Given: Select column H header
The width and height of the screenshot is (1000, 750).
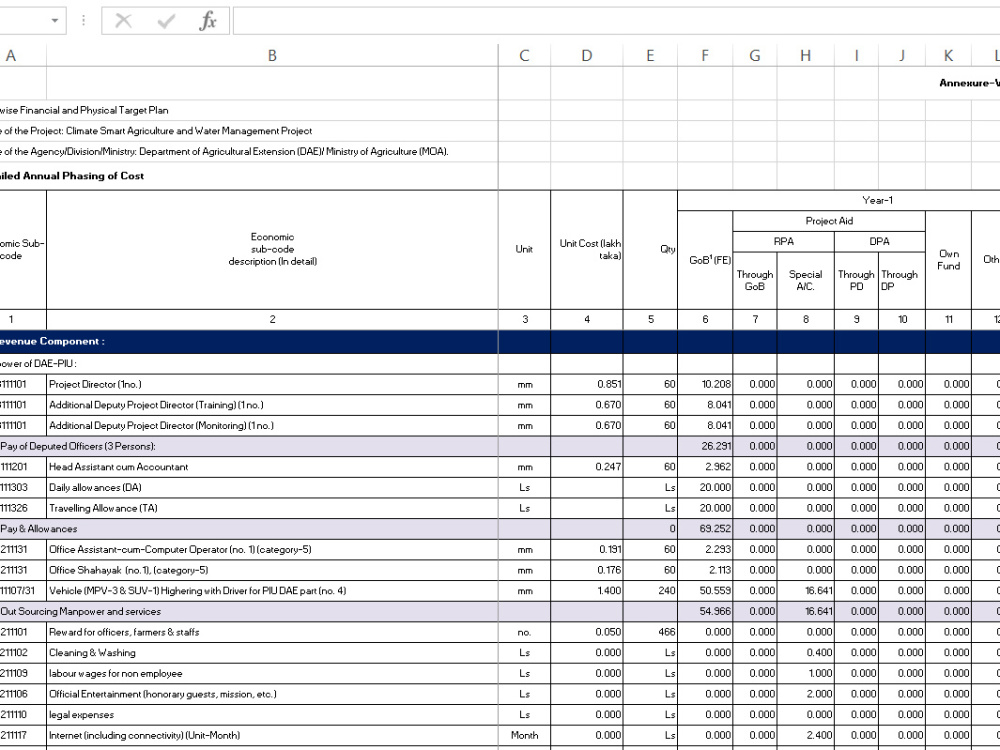Looking at the screenshot, I should tap(805, 55).
